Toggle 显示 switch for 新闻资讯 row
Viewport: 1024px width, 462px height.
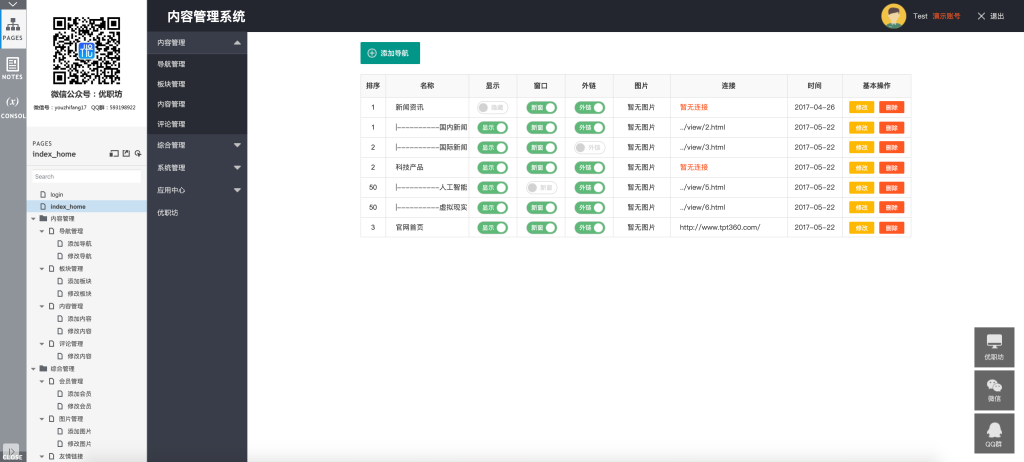tap(493, 107)
